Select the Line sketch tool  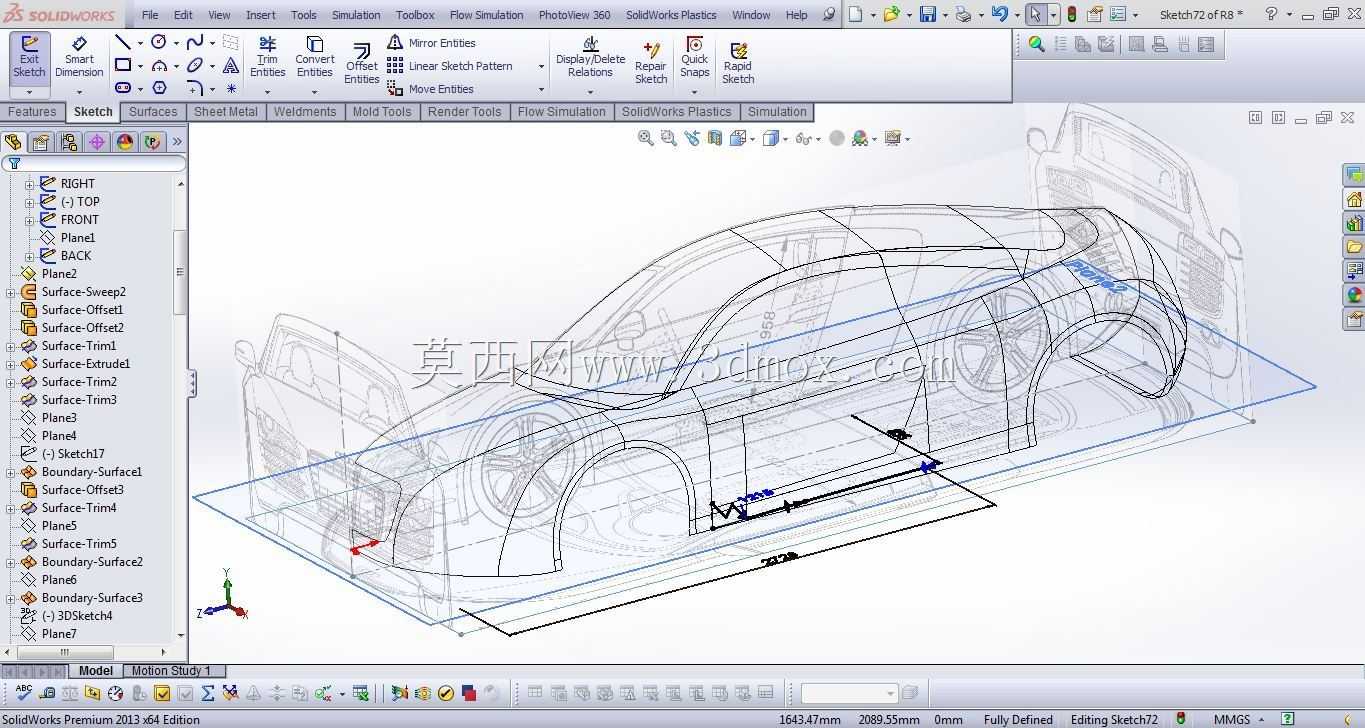tap(122, 42)
